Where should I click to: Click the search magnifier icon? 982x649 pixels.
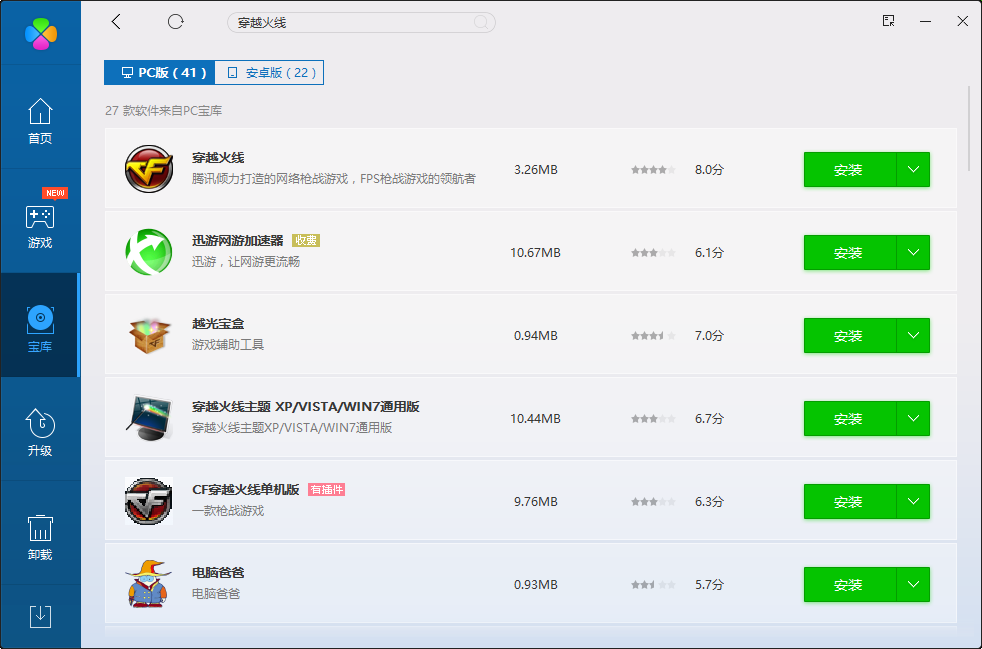(x=481, y=23)
